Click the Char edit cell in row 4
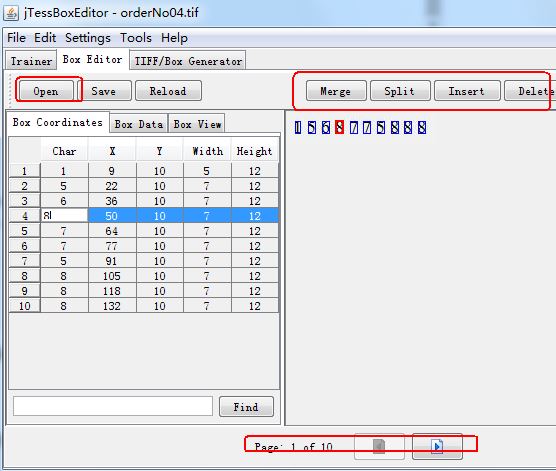The image size is (556, 471). click(65, 215)
